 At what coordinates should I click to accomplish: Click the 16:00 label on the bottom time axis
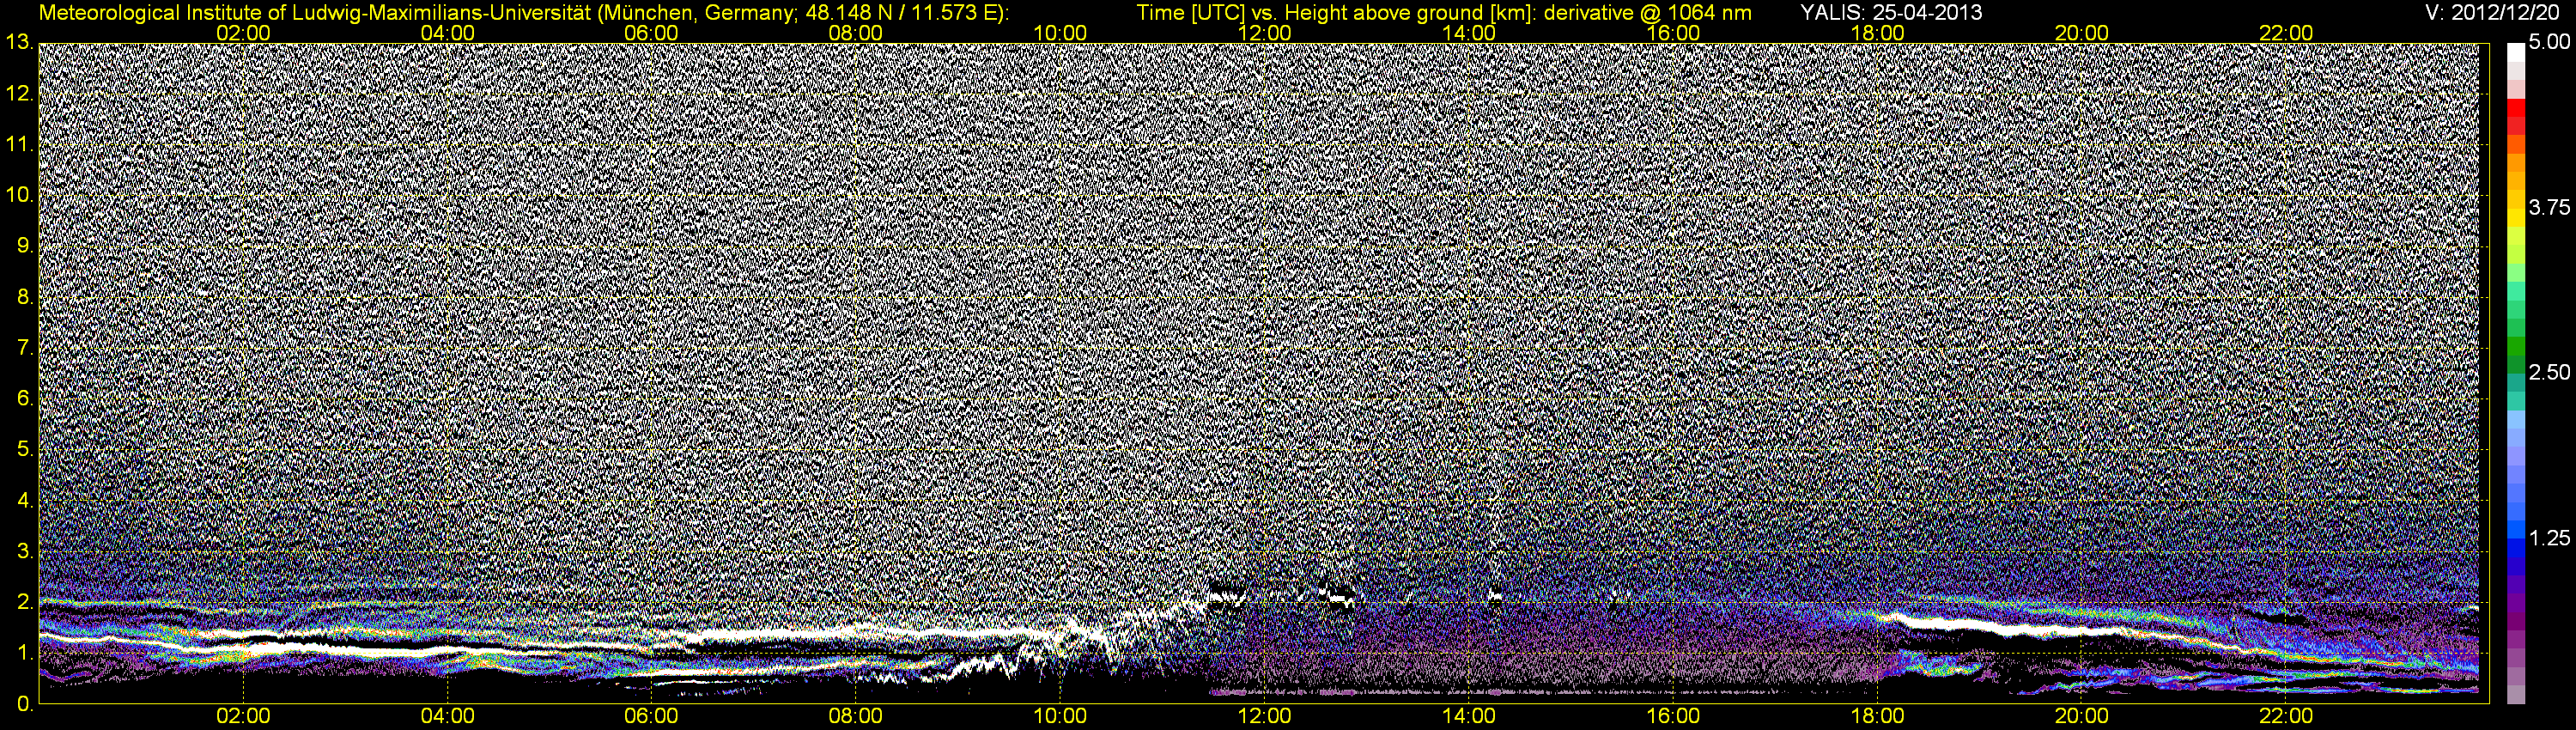coord(1673,717)
